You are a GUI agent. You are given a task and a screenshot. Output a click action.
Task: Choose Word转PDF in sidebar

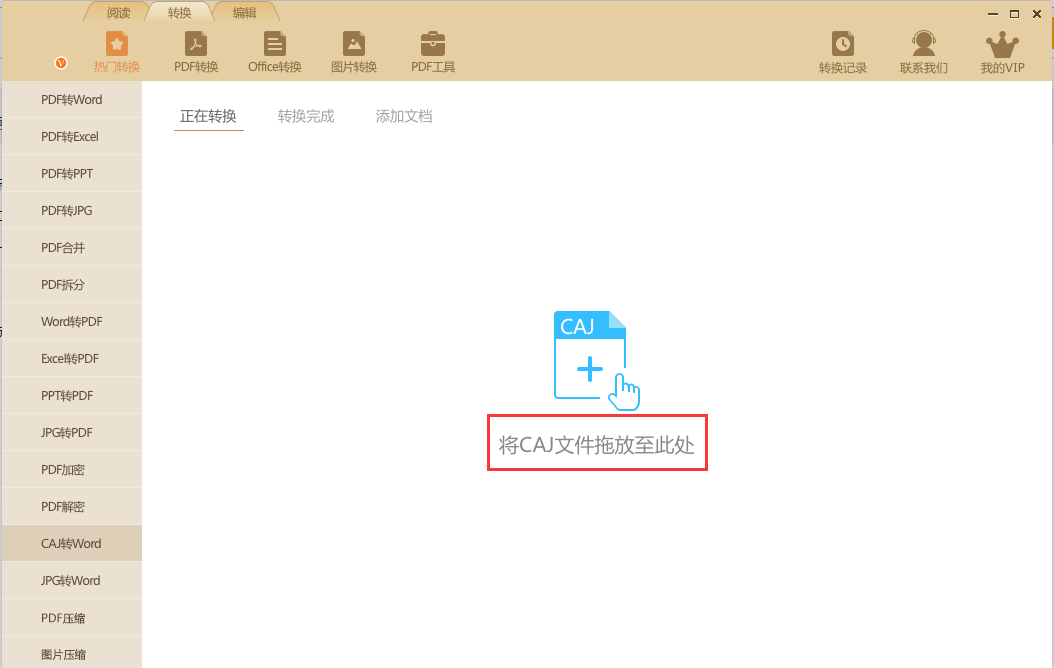pyautogui.click(x=72, y=321)
